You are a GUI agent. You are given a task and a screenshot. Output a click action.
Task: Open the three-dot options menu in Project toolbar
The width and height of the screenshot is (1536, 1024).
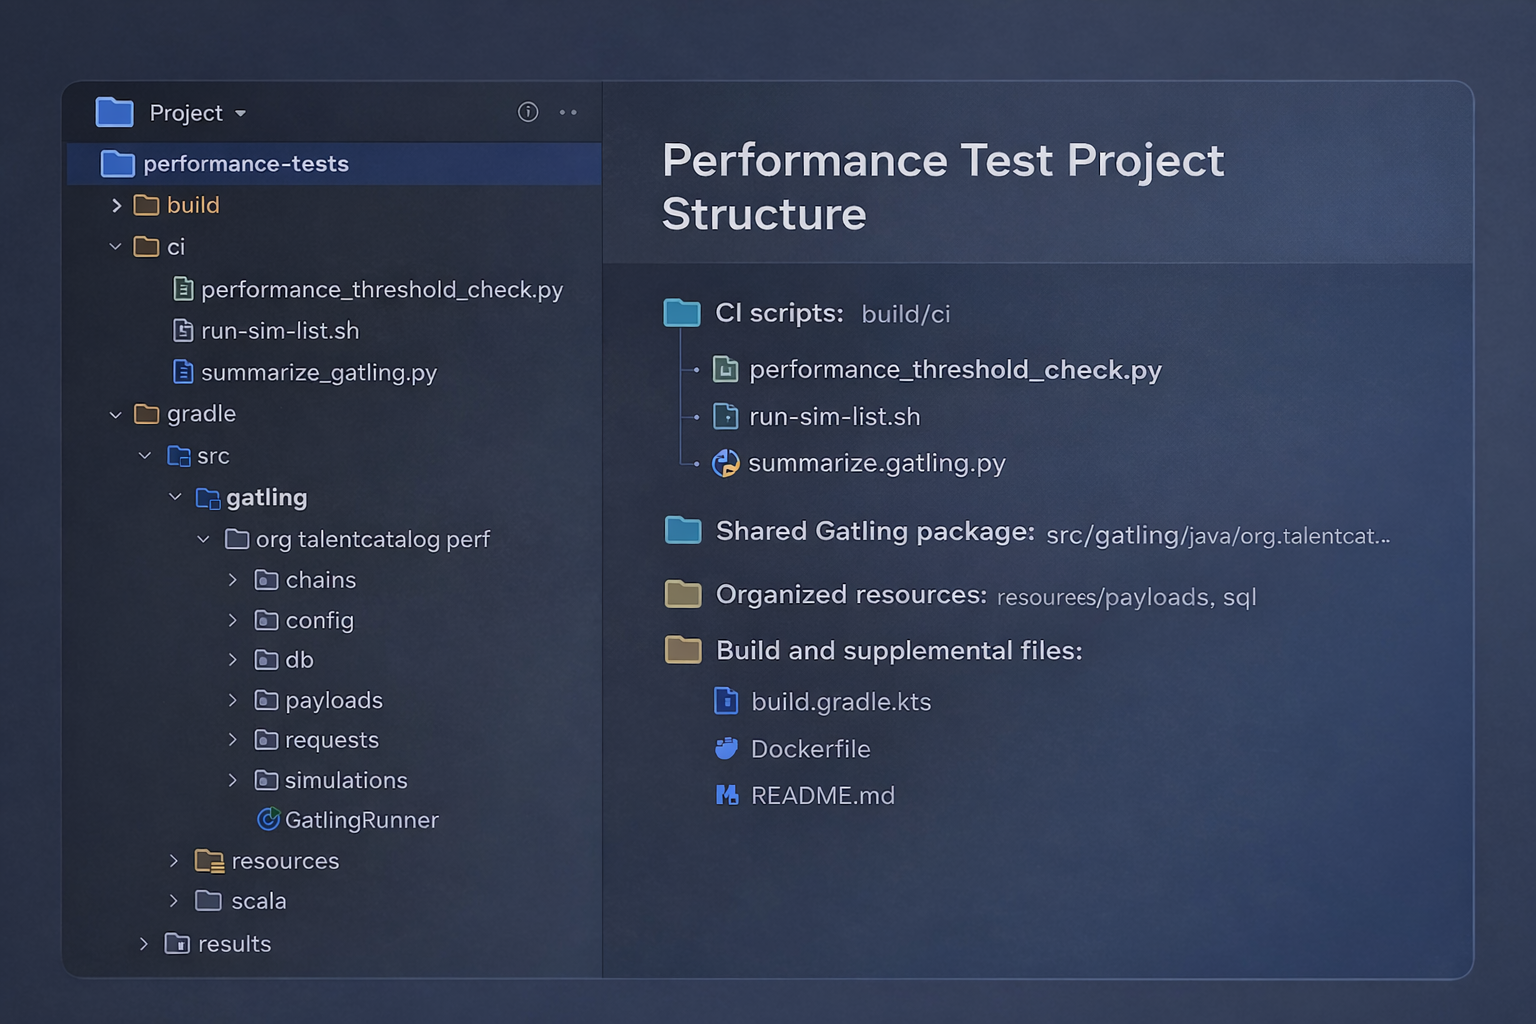pyautogui.click(x=568, y=112)
